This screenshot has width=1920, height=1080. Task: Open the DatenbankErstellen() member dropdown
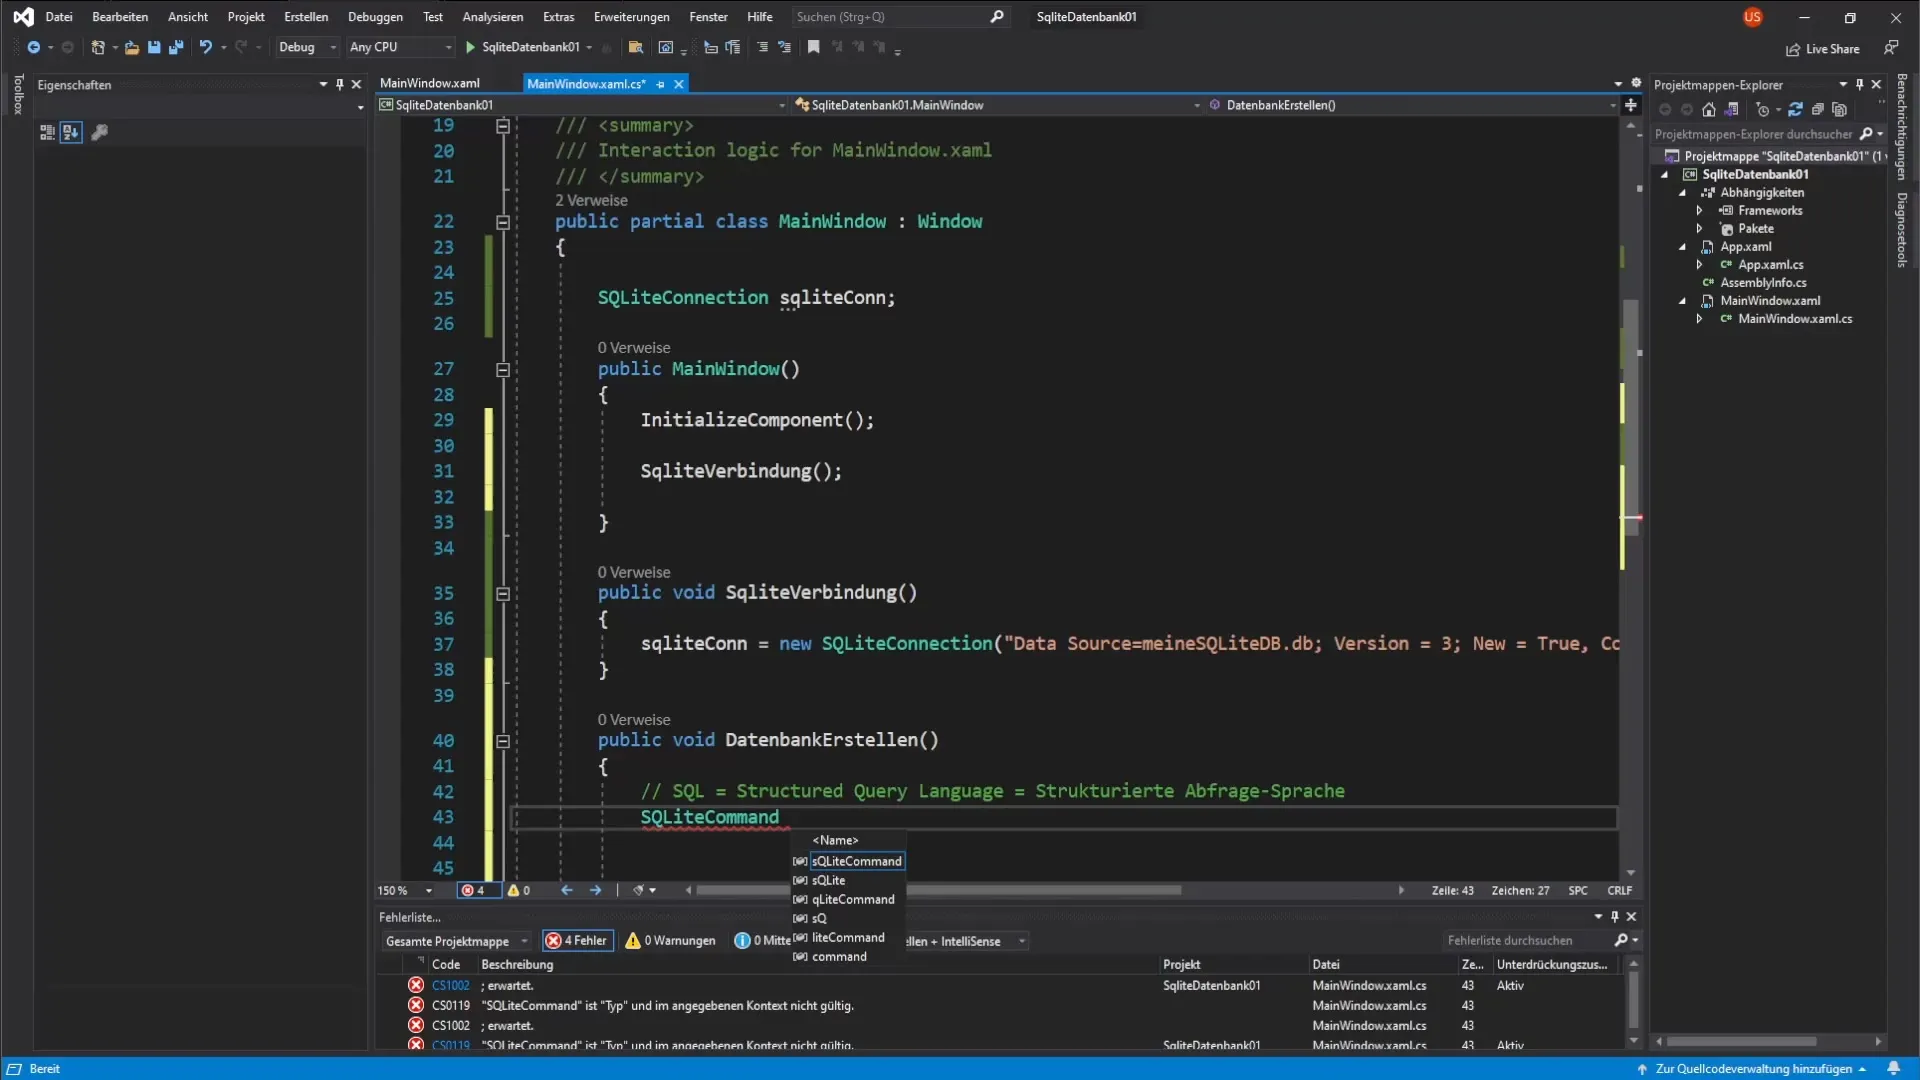click(x=1411, y=105)
